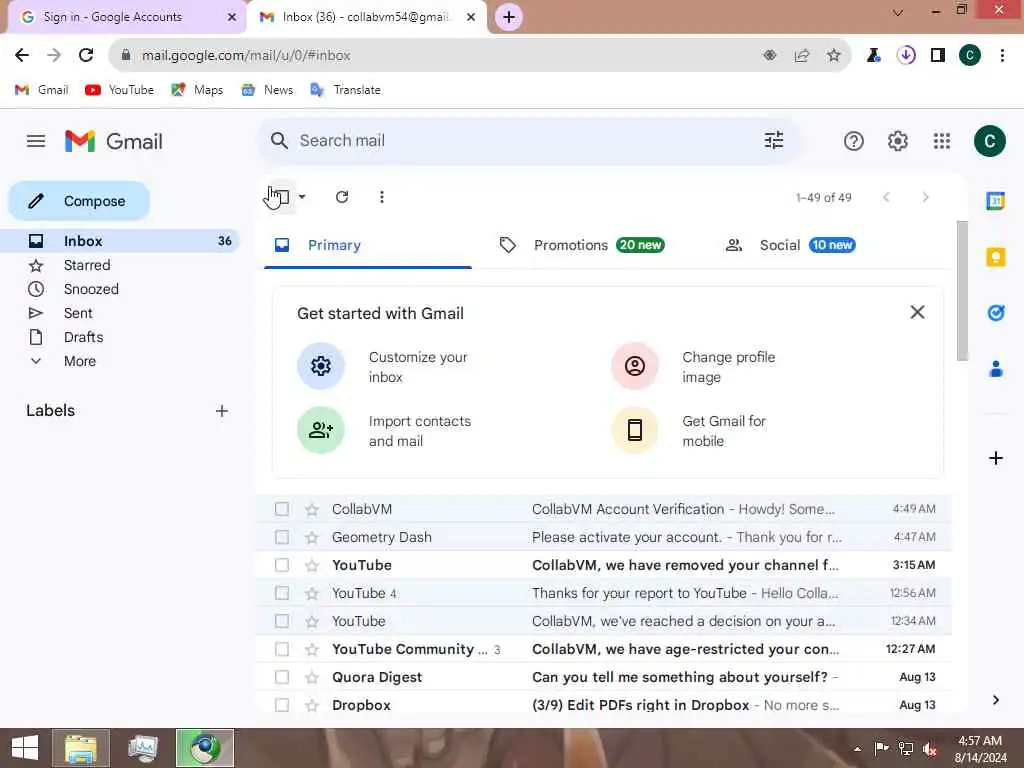Open Google Calendar side panel icon
The height and width of the screenshot is (768, 1024).
[x=995, y=201]
